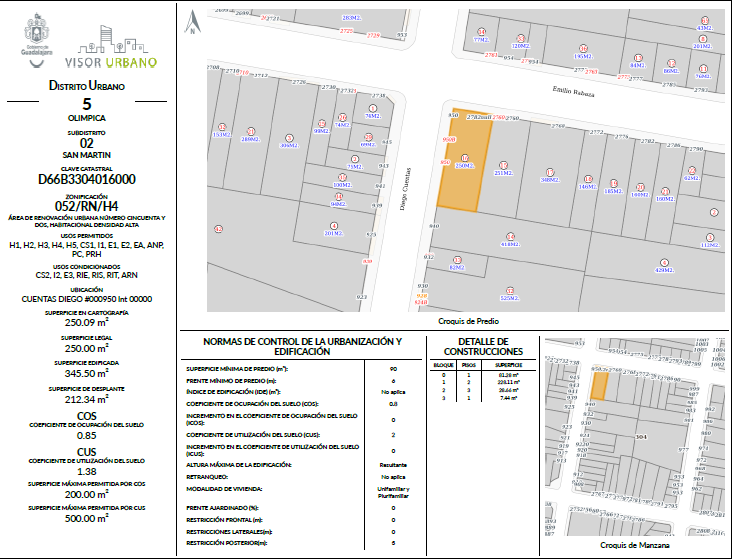Click the Restricciones Laterales row label
This screenshot has height=560, width=736.
[229, 532]
